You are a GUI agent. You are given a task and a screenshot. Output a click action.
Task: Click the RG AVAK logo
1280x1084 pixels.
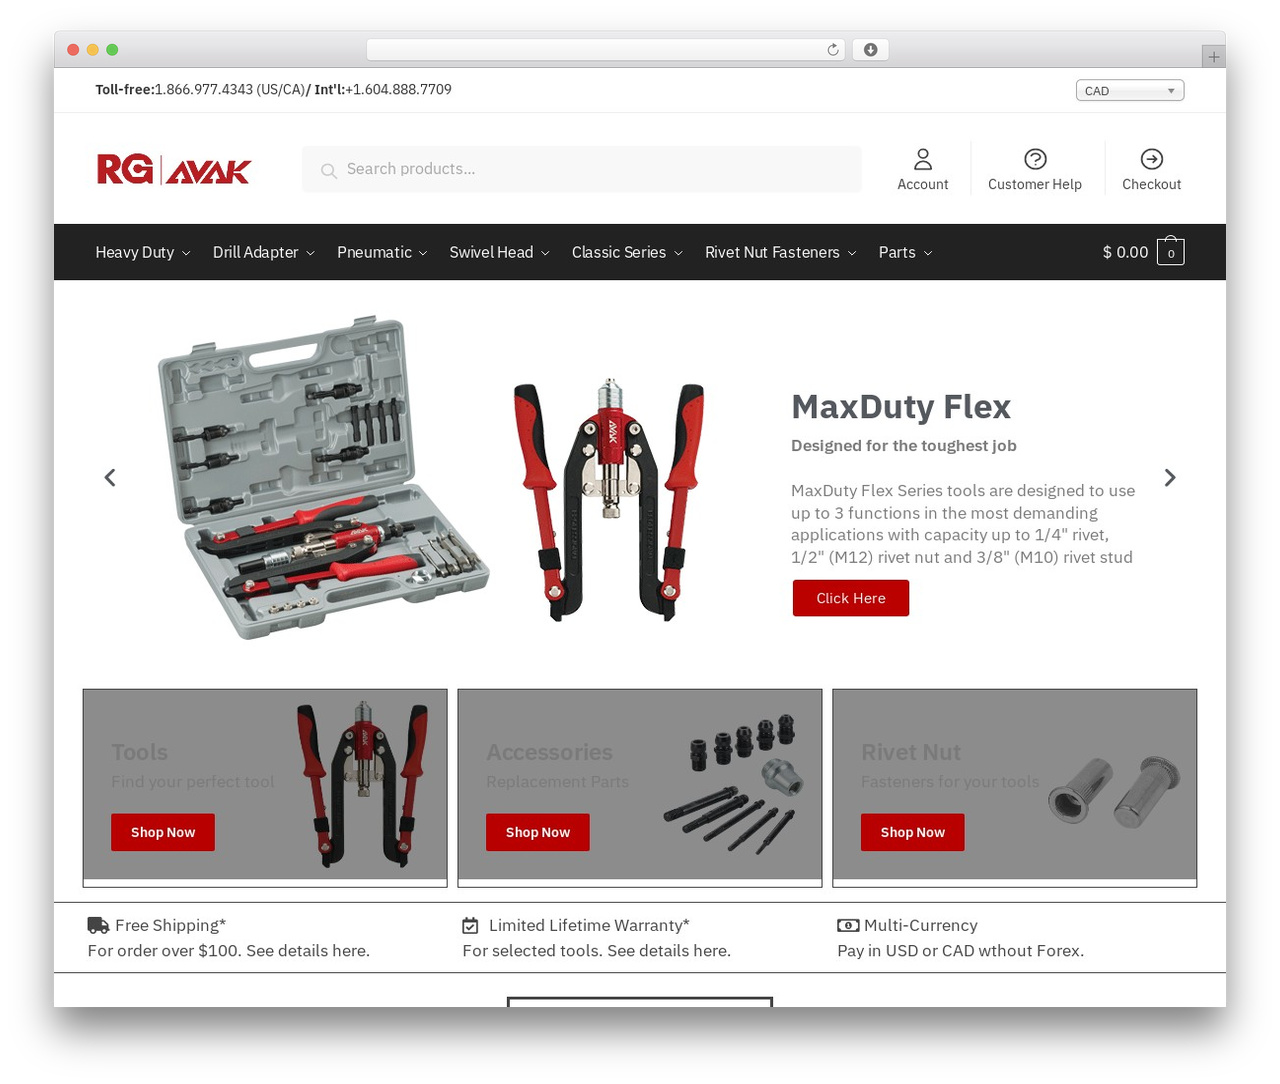(173, 169)
